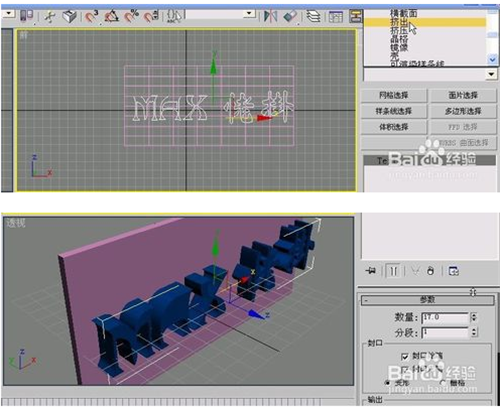Click the Pin Stack icon
The height and width of the screenshot is (407, 500).
point(370,271)
